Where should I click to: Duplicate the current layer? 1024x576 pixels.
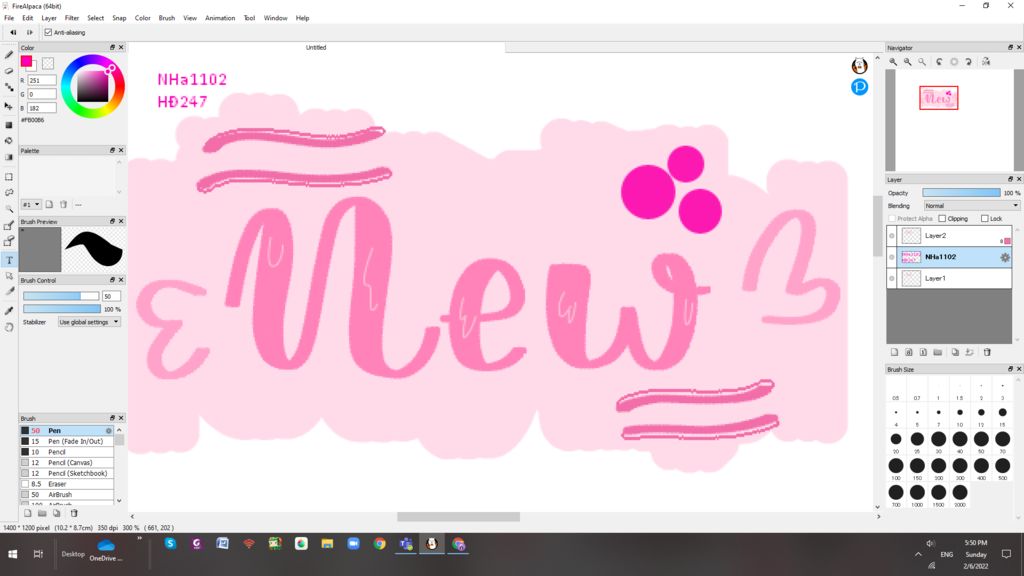(x=955, y=352)
